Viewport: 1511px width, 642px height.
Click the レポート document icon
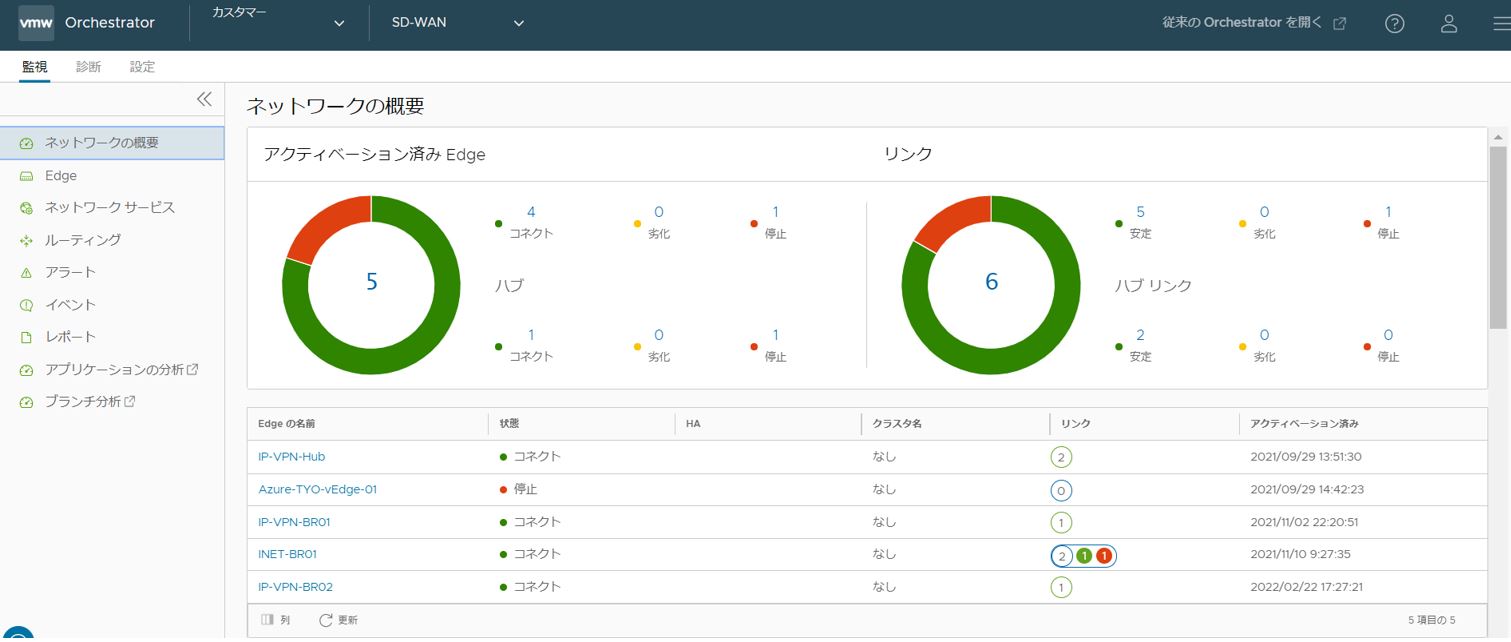(x=27, y=337)
